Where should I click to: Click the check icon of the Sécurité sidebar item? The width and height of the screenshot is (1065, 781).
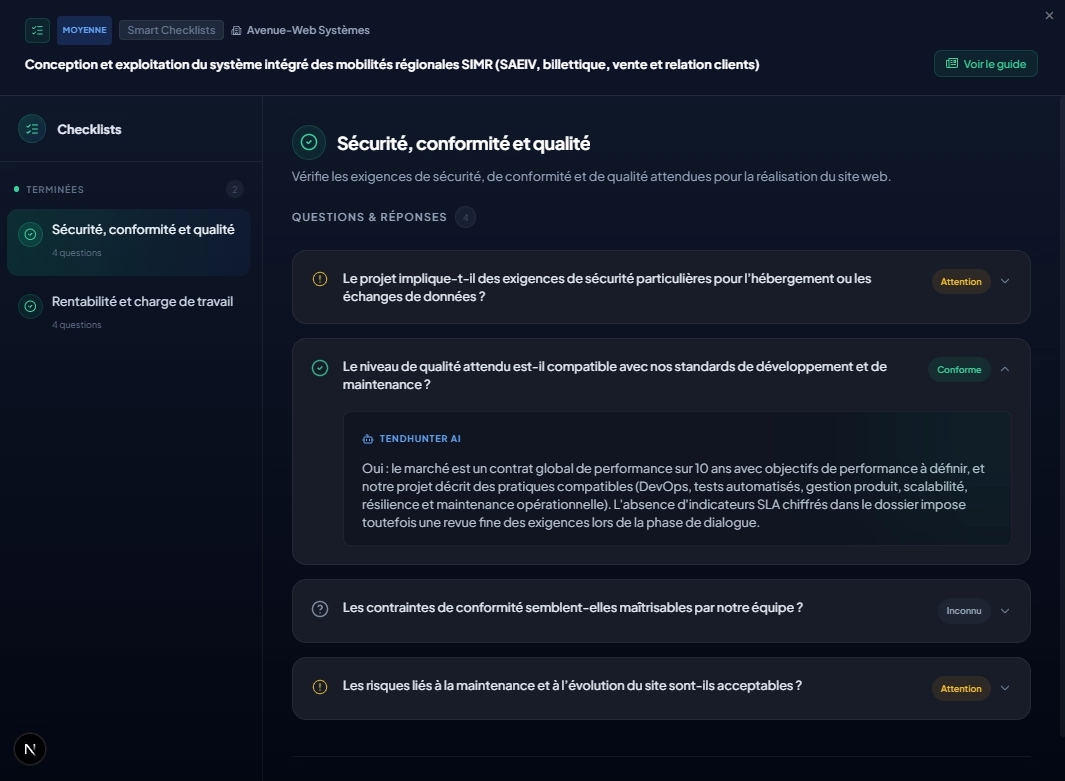pos(31,234)
